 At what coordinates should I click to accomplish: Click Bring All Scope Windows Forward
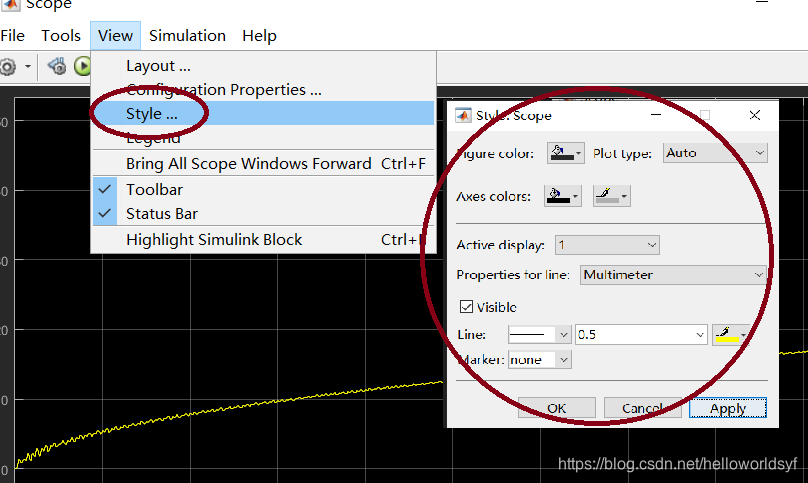263,163
